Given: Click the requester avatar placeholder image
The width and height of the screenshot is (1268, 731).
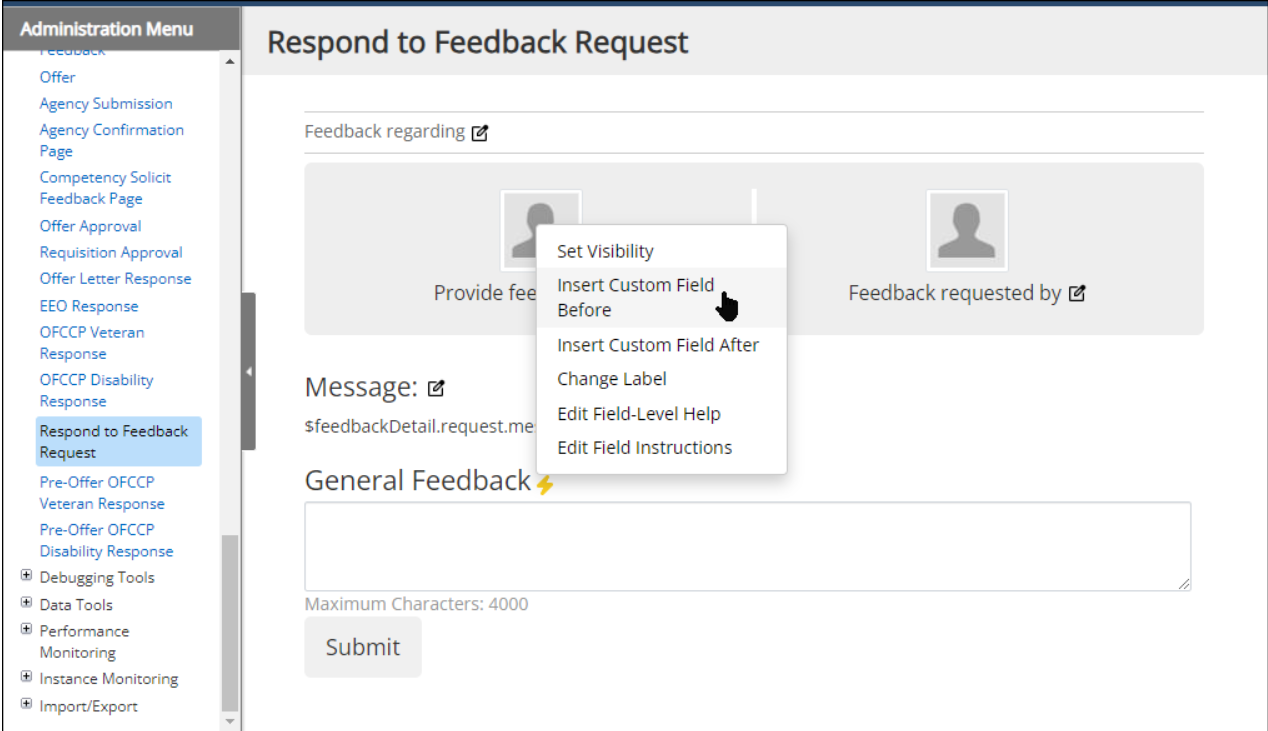Looking at the screenshot, I should (967, 231).
